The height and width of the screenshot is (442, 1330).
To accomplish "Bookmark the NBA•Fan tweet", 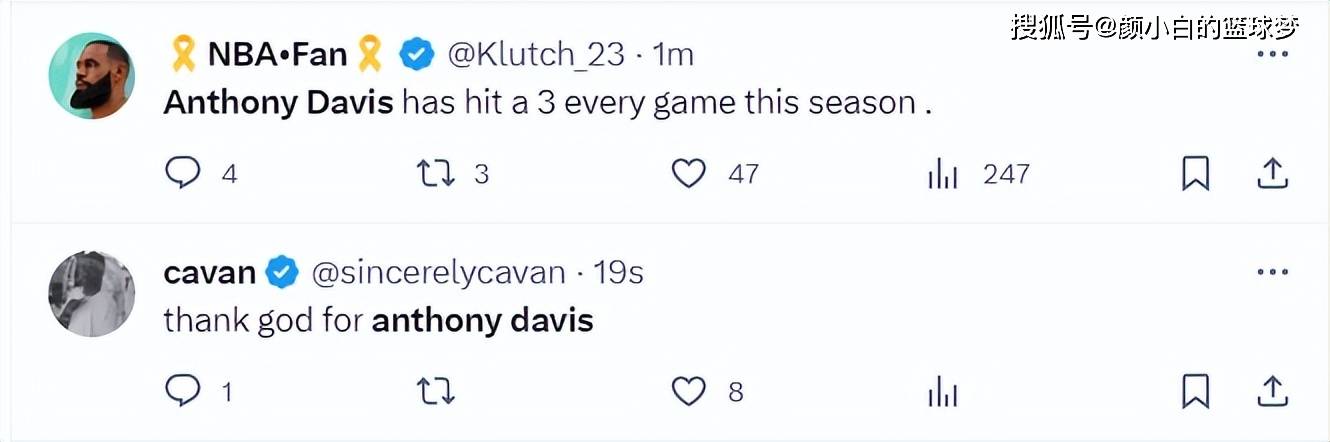I will [1196, 174].
